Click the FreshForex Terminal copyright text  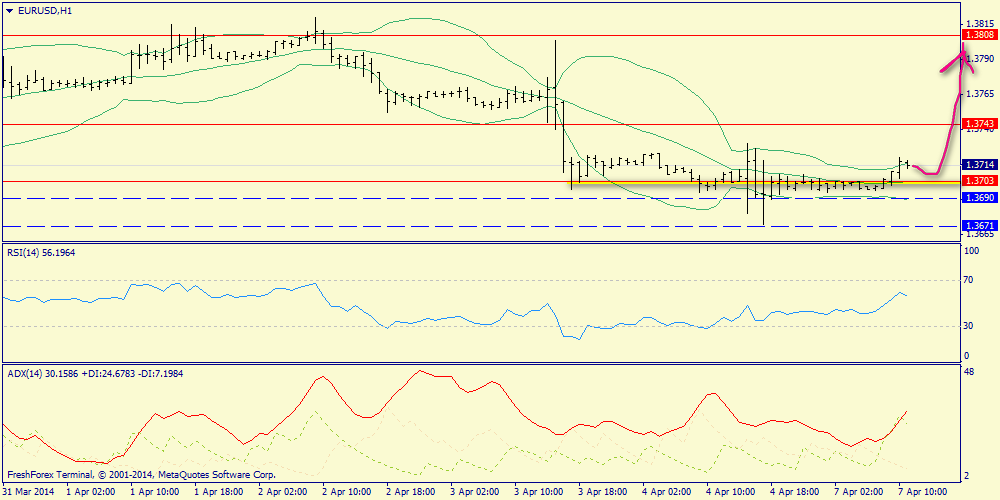[140, 474]
